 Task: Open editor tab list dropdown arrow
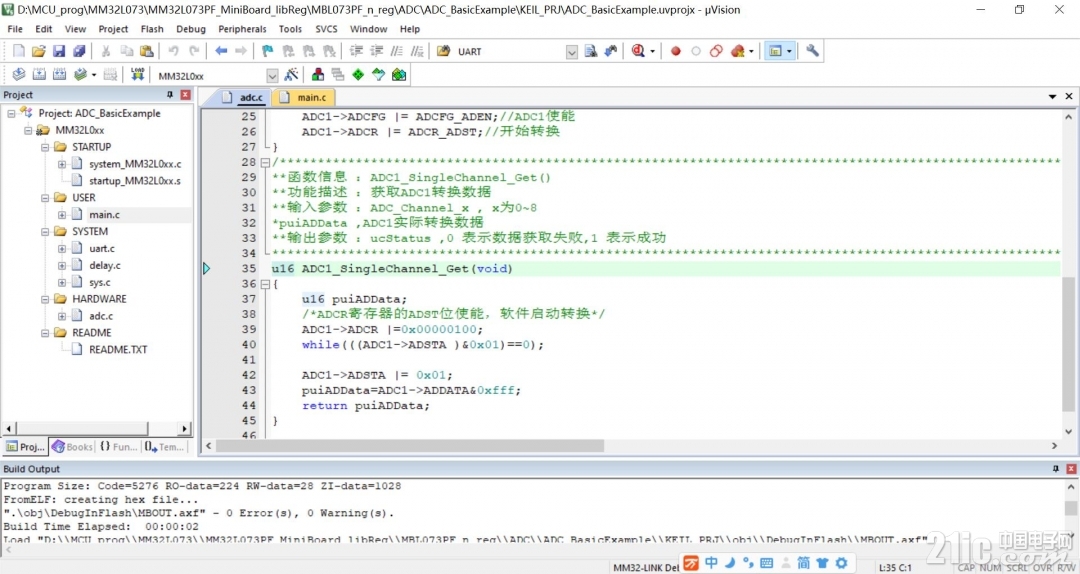pos(1052,97)
